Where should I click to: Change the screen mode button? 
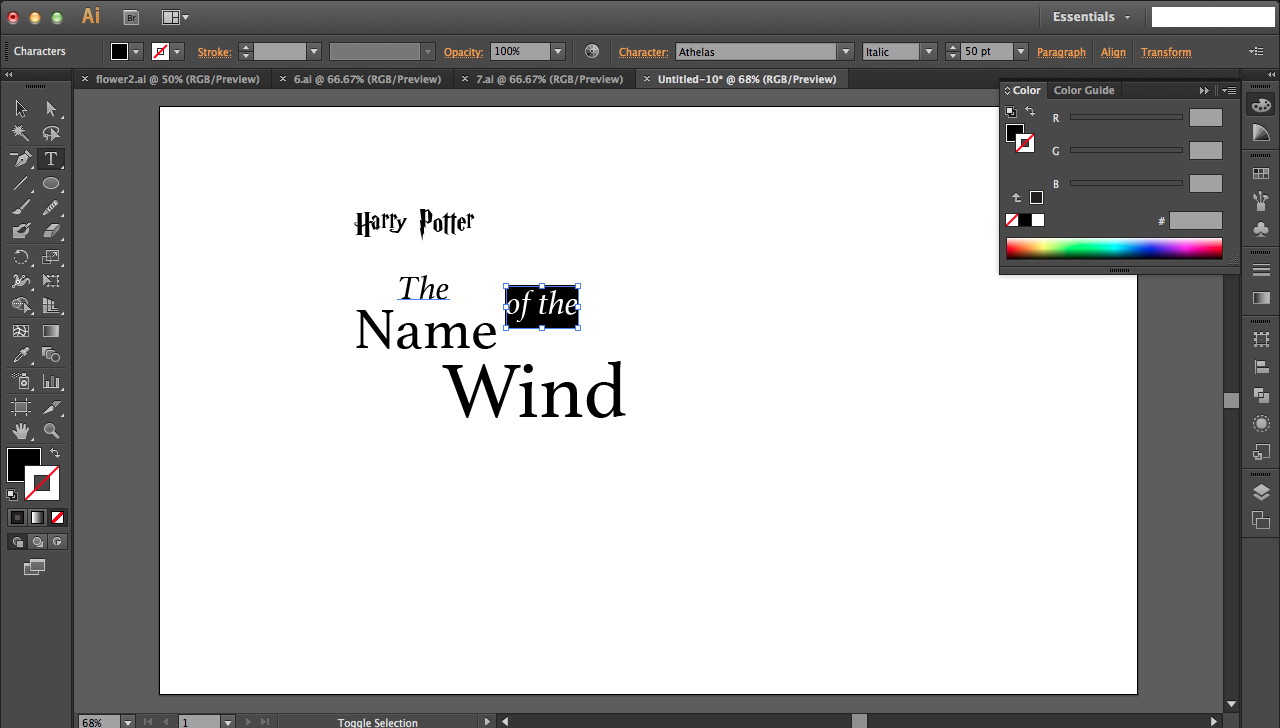[35, 567]
